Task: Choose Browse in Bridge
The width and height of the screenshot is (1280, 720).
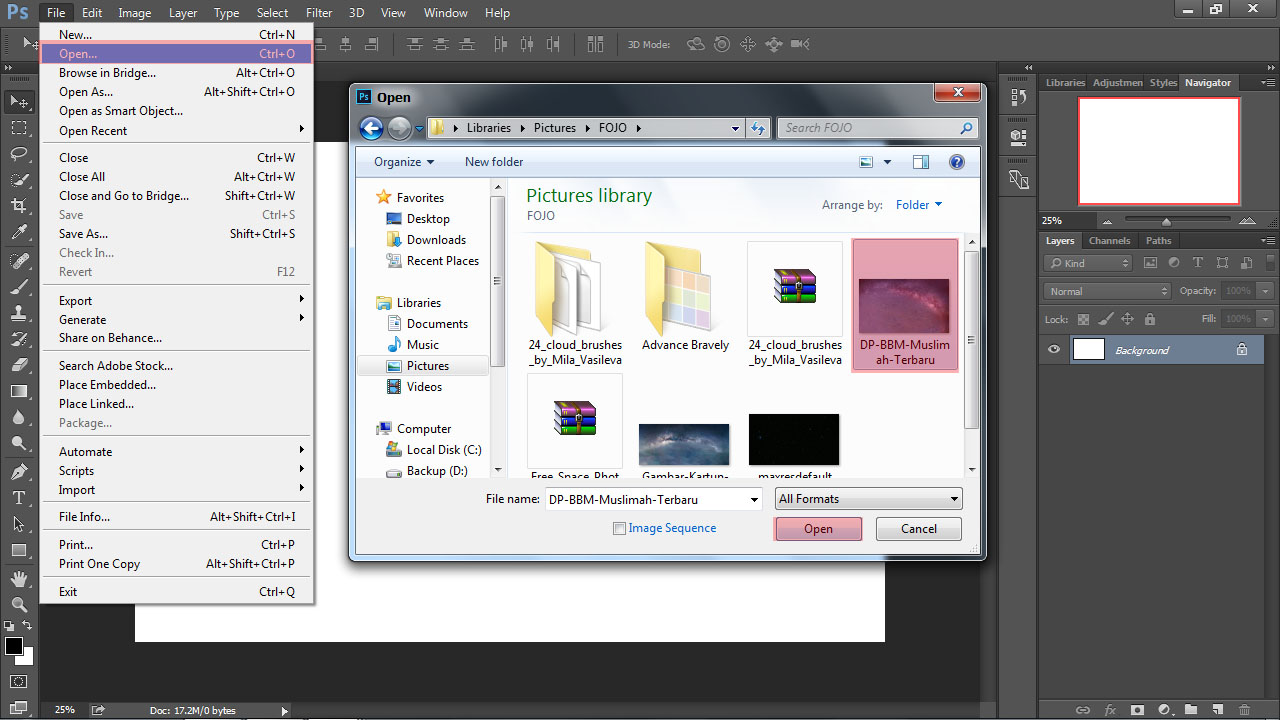Action: [x=177, y=73]
